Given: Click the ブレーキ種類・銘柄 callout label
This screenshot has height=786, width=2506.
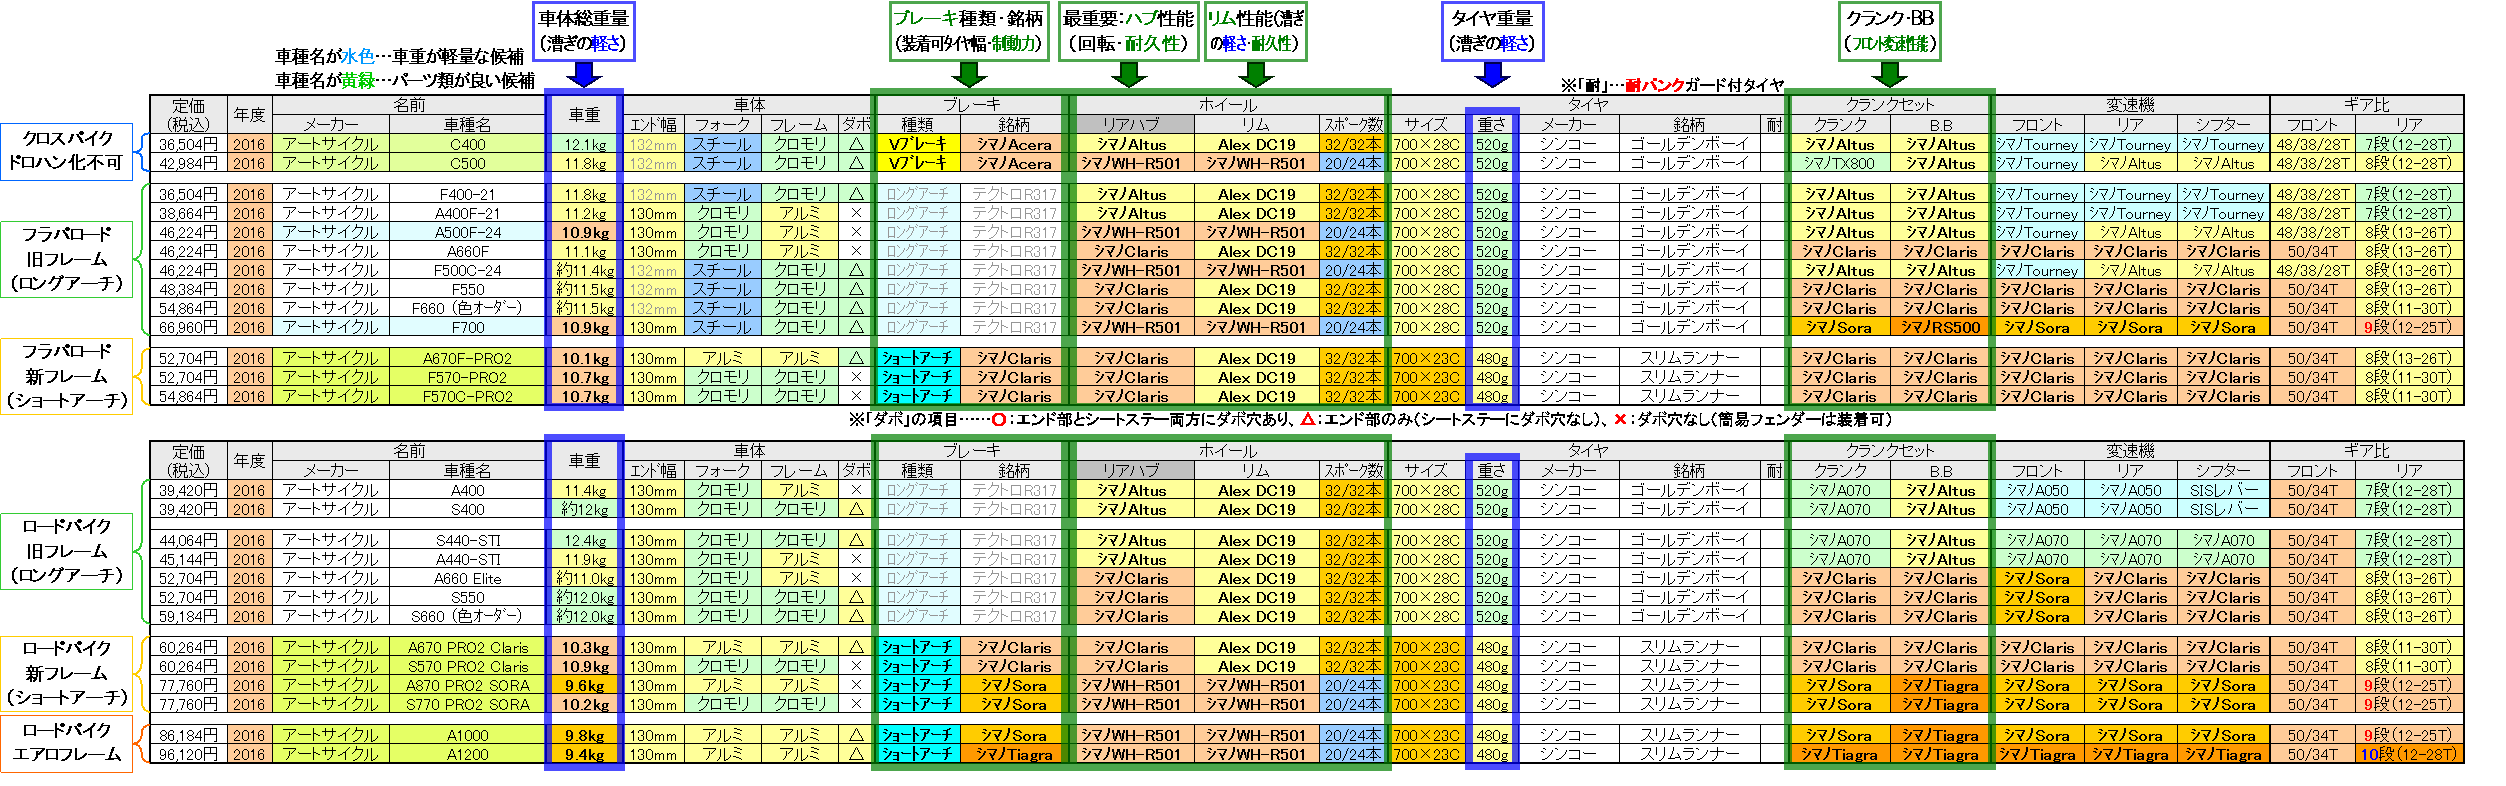Looking at the screenshot, I should coord(968,31).
